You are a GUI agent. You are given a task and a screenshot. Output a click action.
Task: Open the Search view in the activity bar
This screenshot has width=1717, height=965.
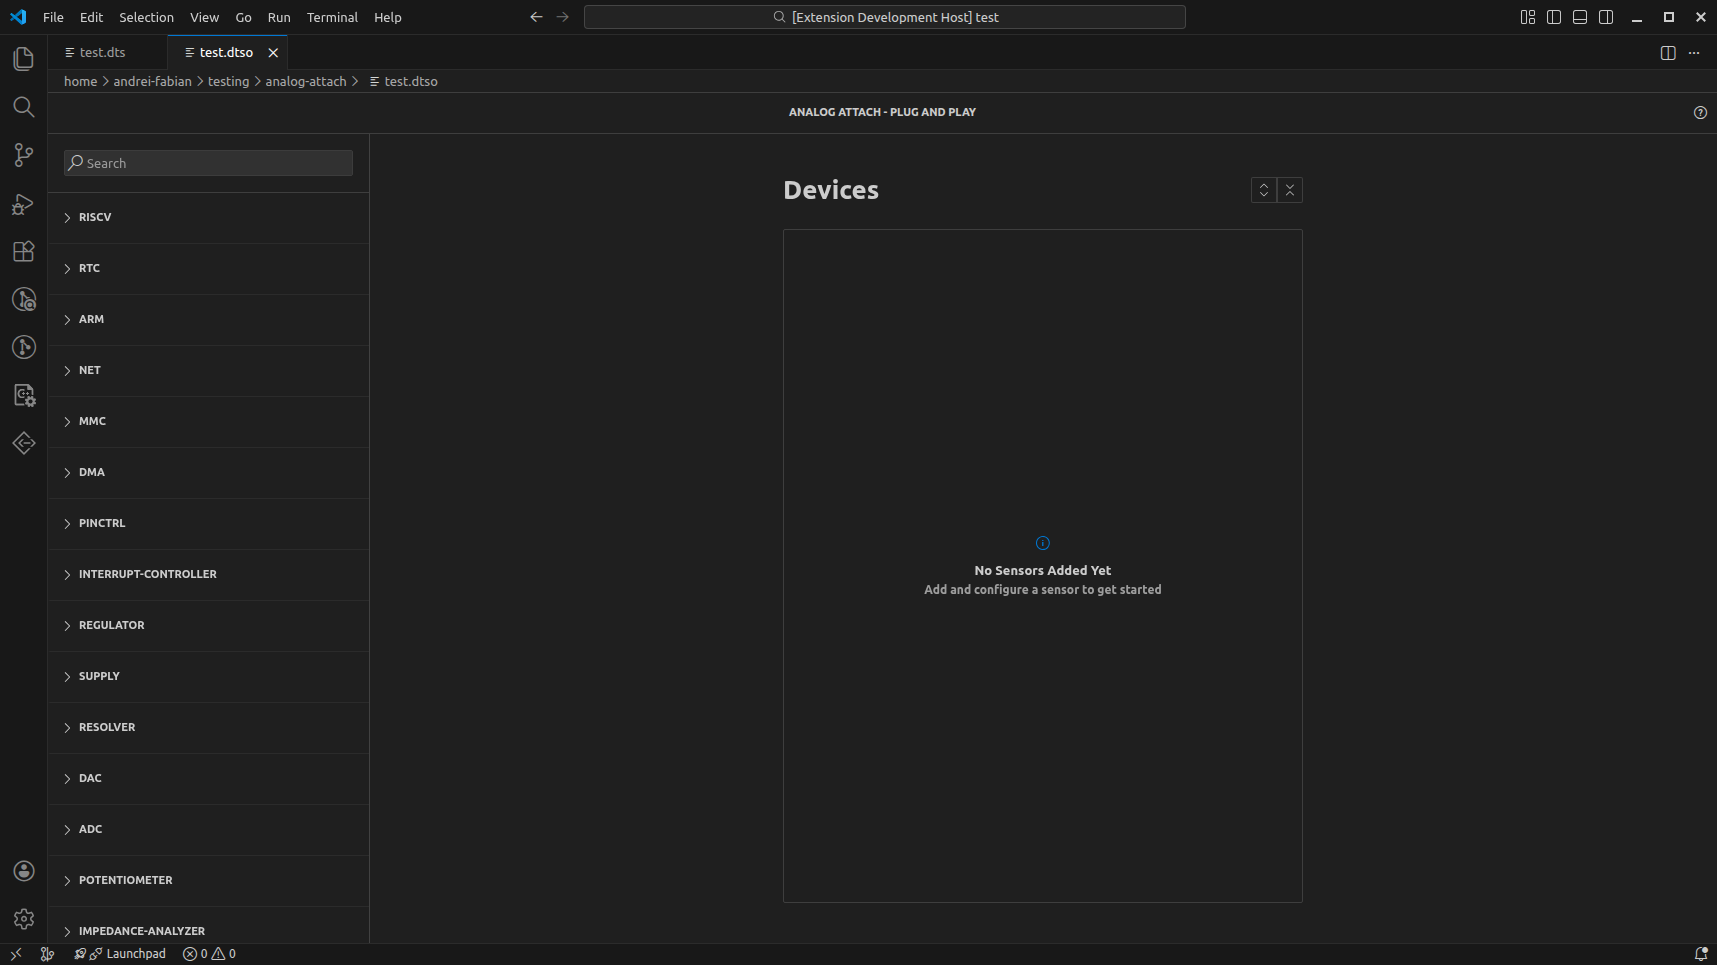[x=23, y=107]
